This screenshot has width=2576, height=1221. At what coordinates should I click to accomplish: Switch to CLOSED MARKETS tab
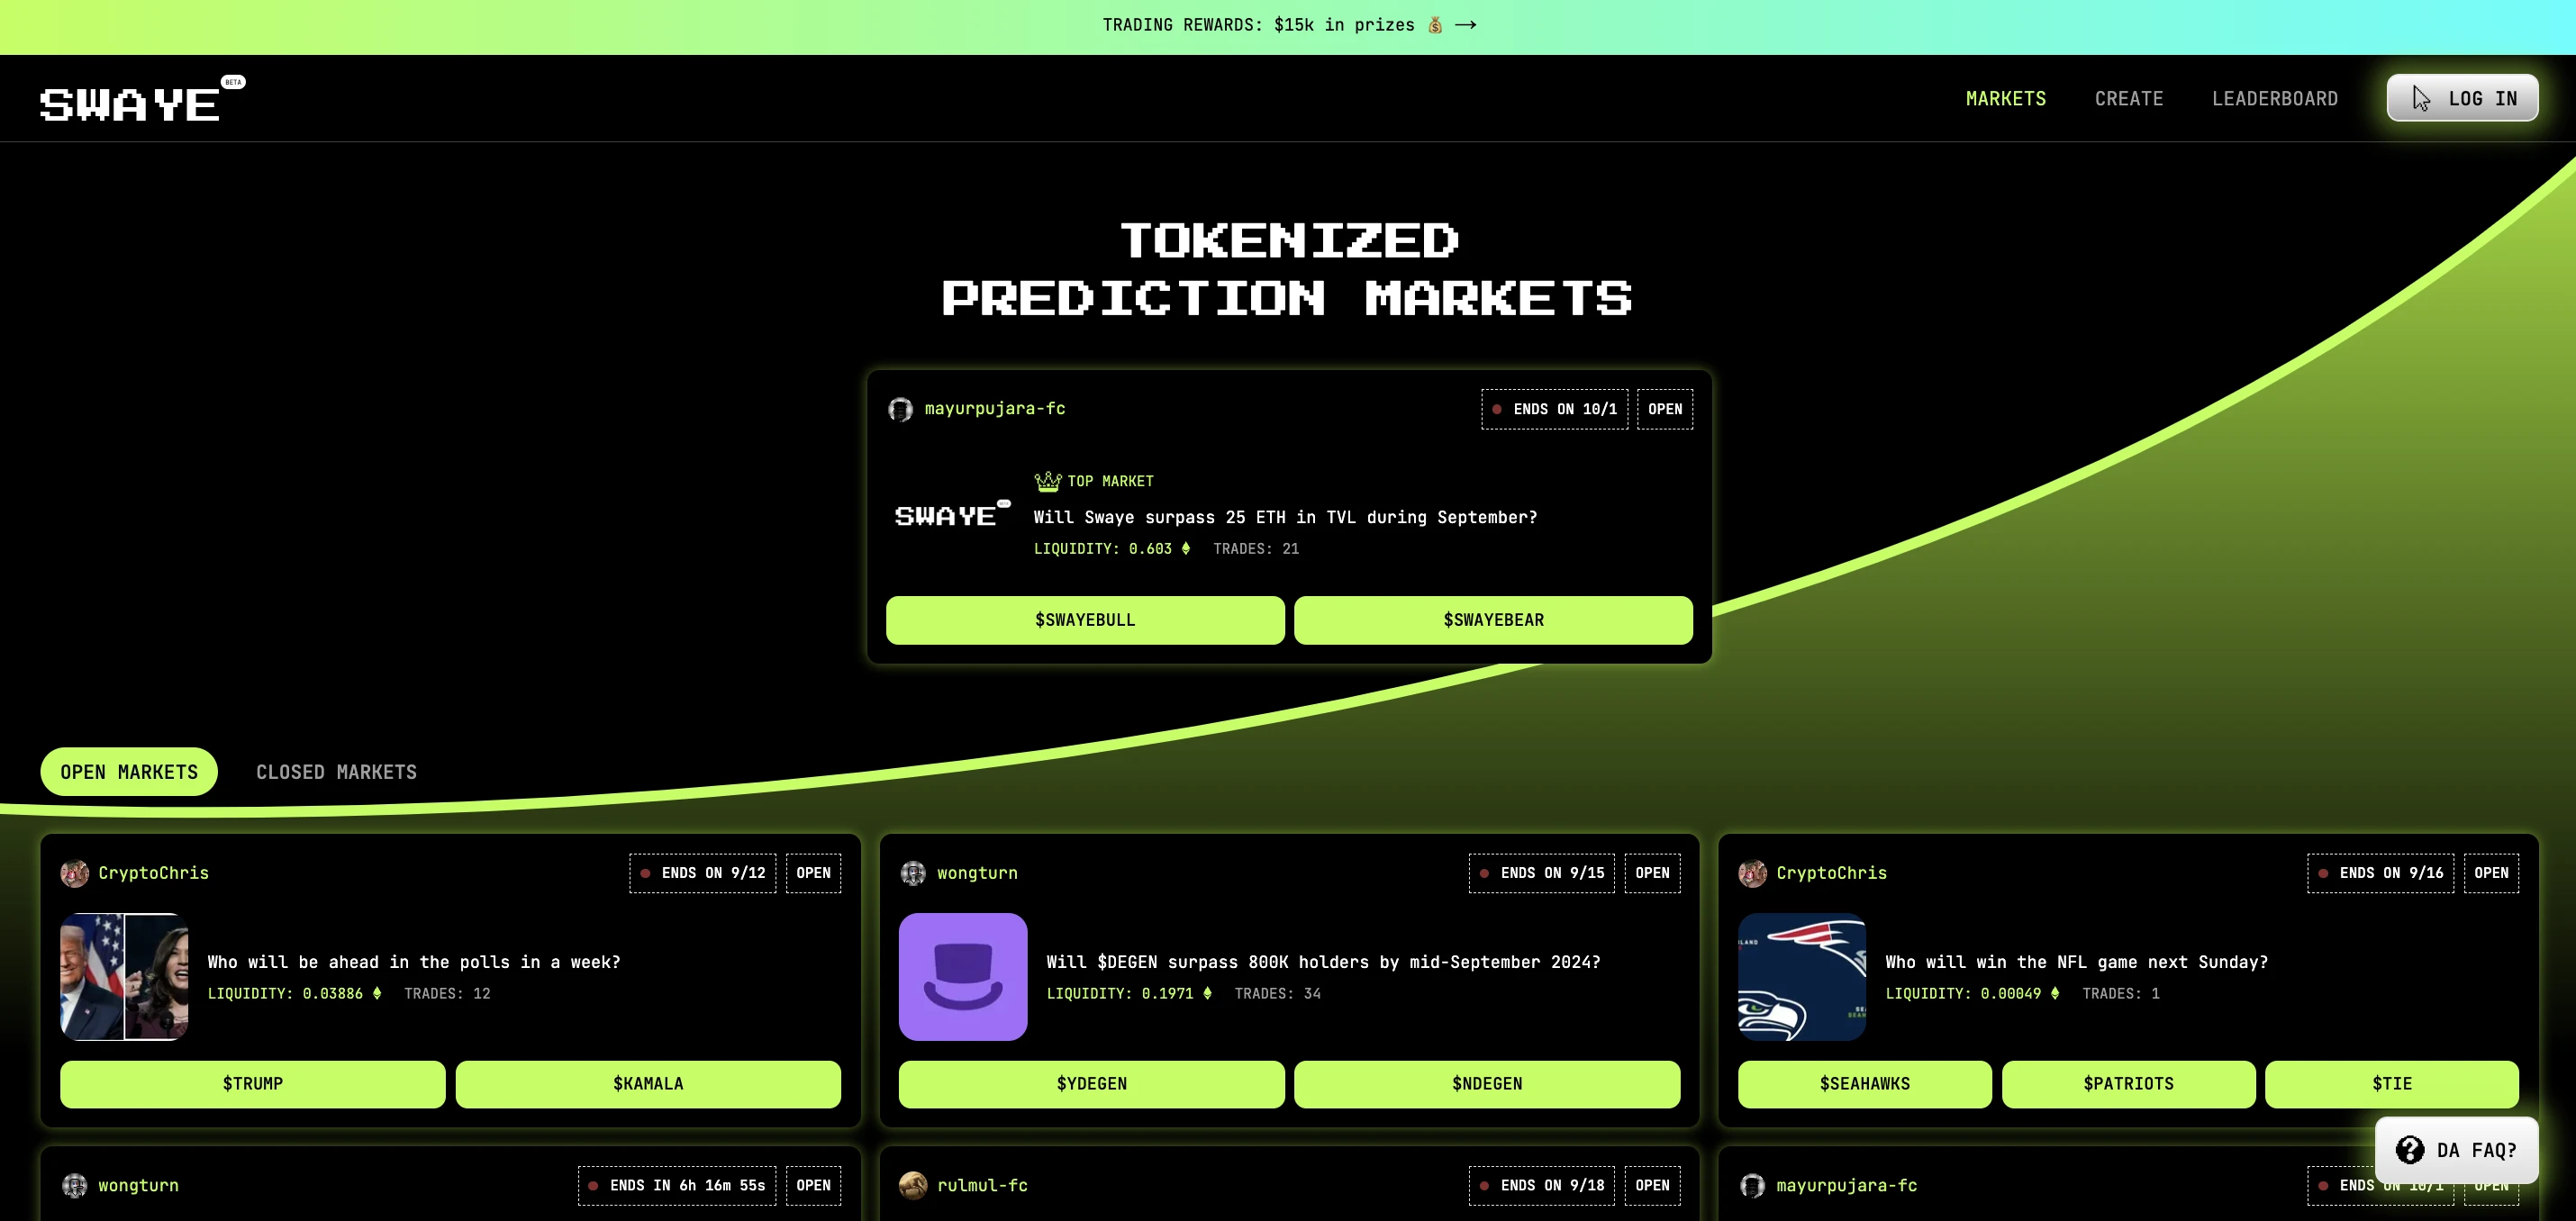(335, 769)
